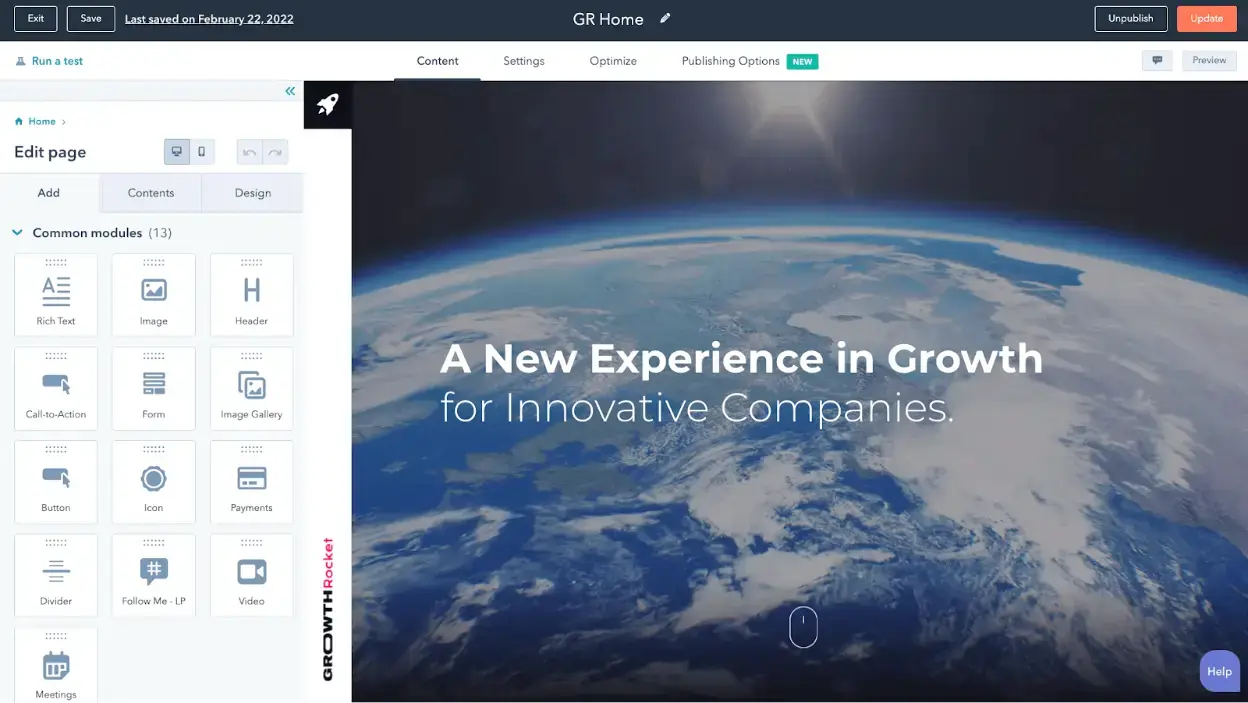1248x703 pixels.
Task: Open the Help widget
Action: pos(1219,671)
